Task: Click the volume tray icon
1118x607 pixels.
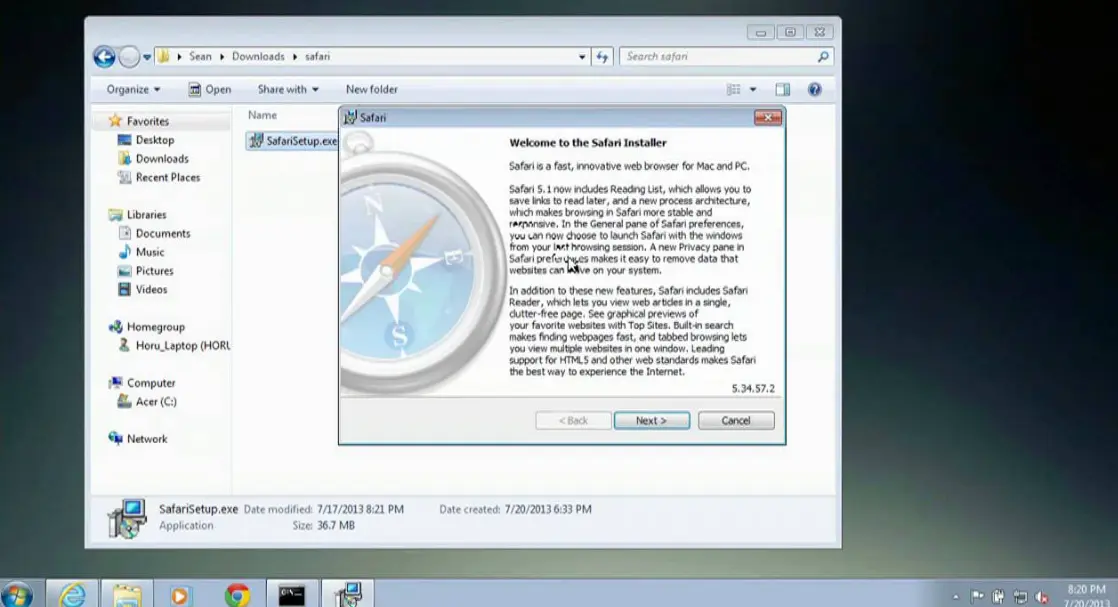Action: (1042, 597)
